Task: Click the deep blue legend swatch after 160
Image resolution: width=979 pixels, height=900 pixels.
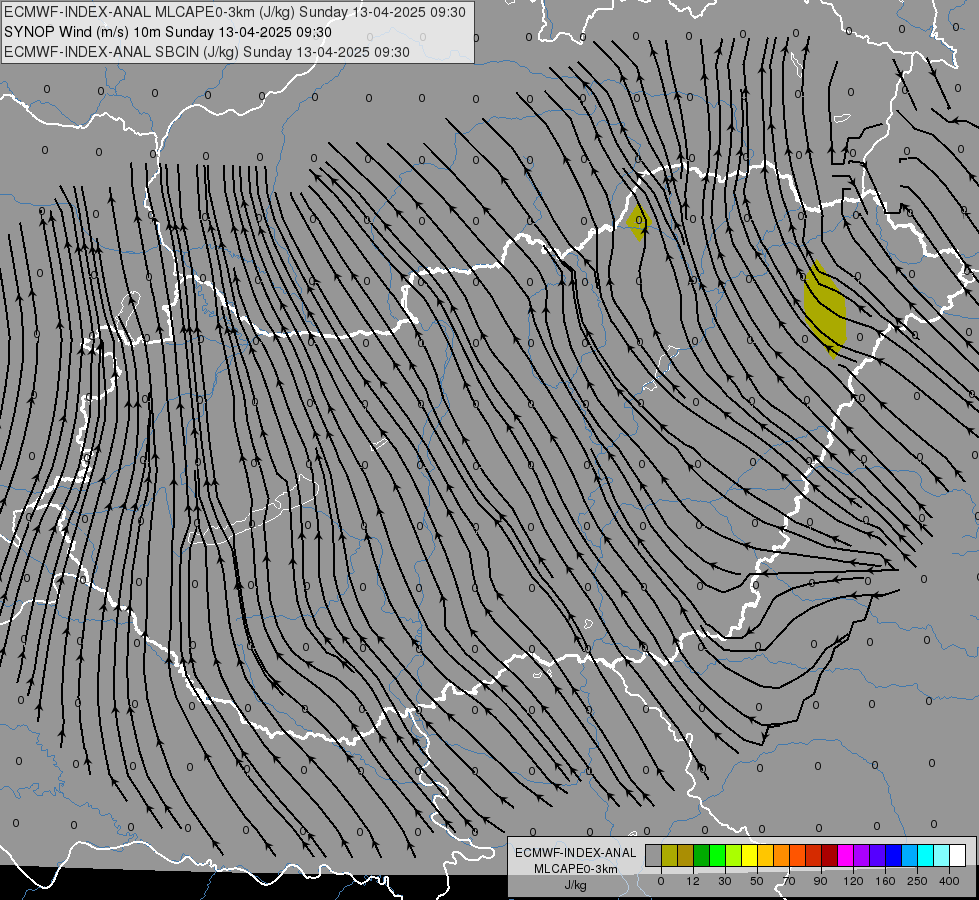Action: (894, 856)
